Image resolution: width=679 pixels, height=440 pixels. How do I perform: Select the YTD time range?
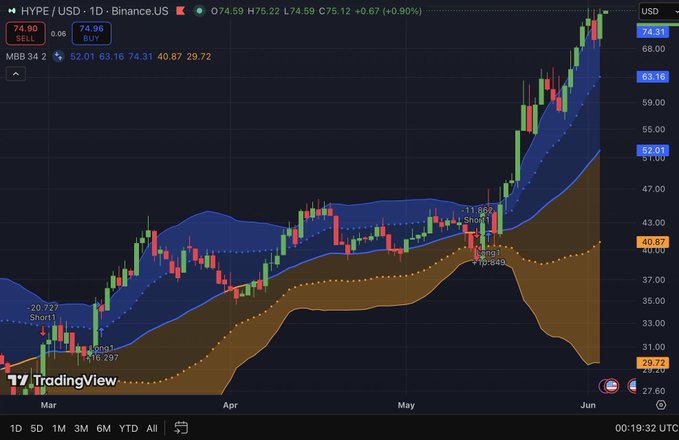(128, 428)
